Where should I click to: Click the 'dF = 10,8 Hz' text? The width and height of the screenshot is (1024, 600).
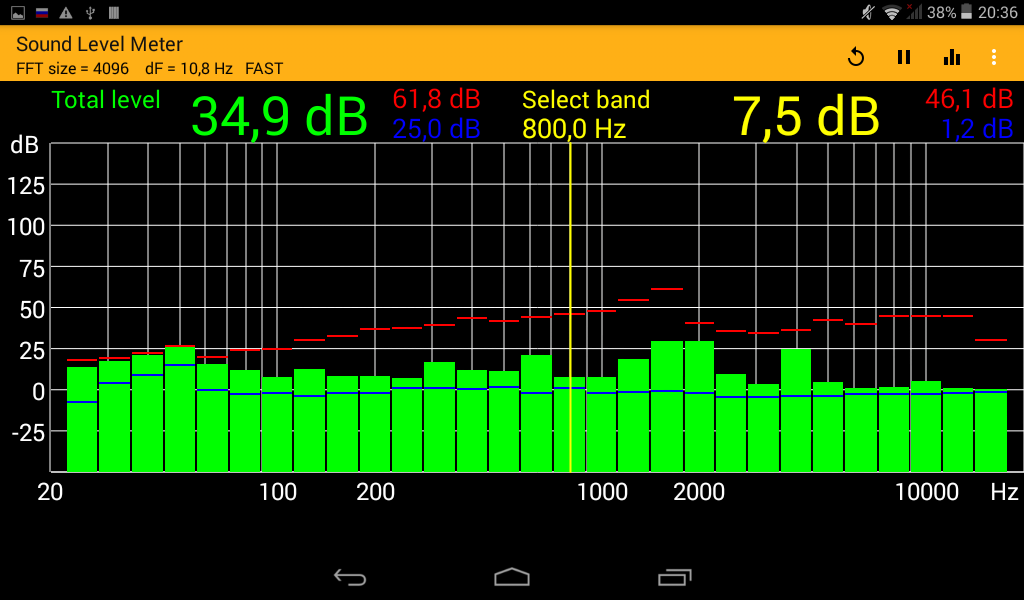[x=189, y=69]
